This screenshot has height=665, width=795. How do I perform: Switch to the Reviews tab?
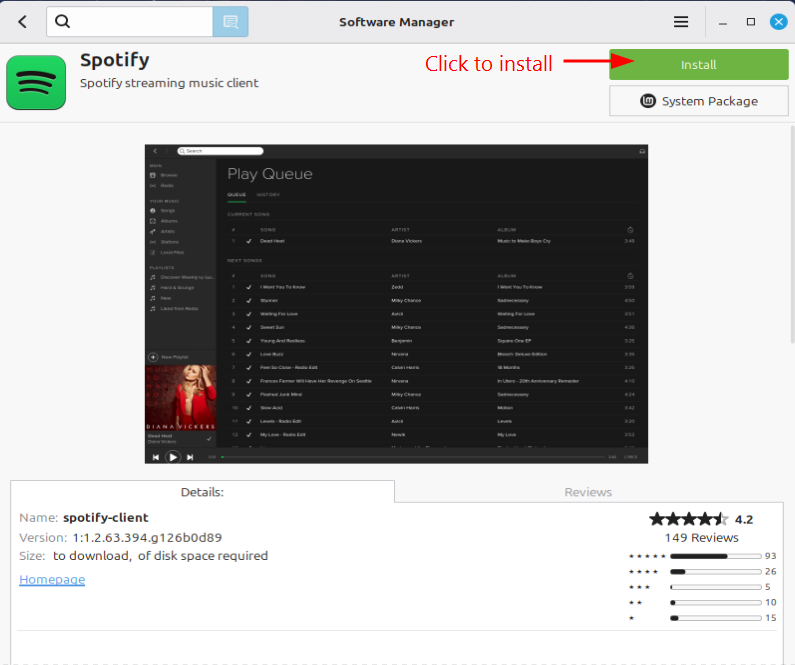pyautogui.click(x=588, y=492)
